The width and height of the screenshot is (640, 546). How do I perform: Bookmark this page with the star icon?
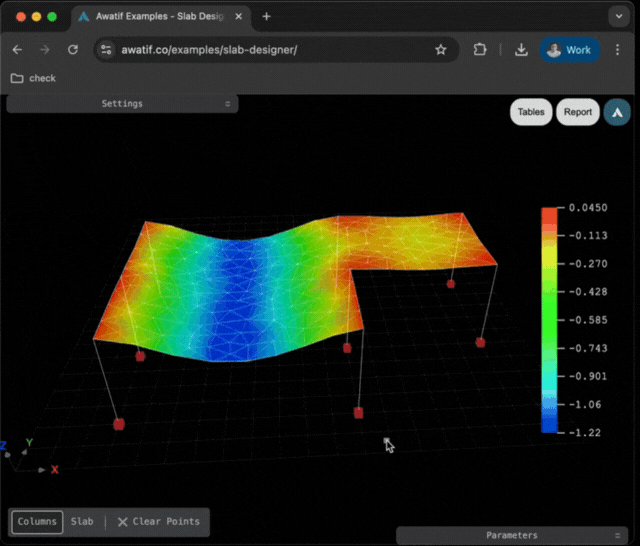440,50
